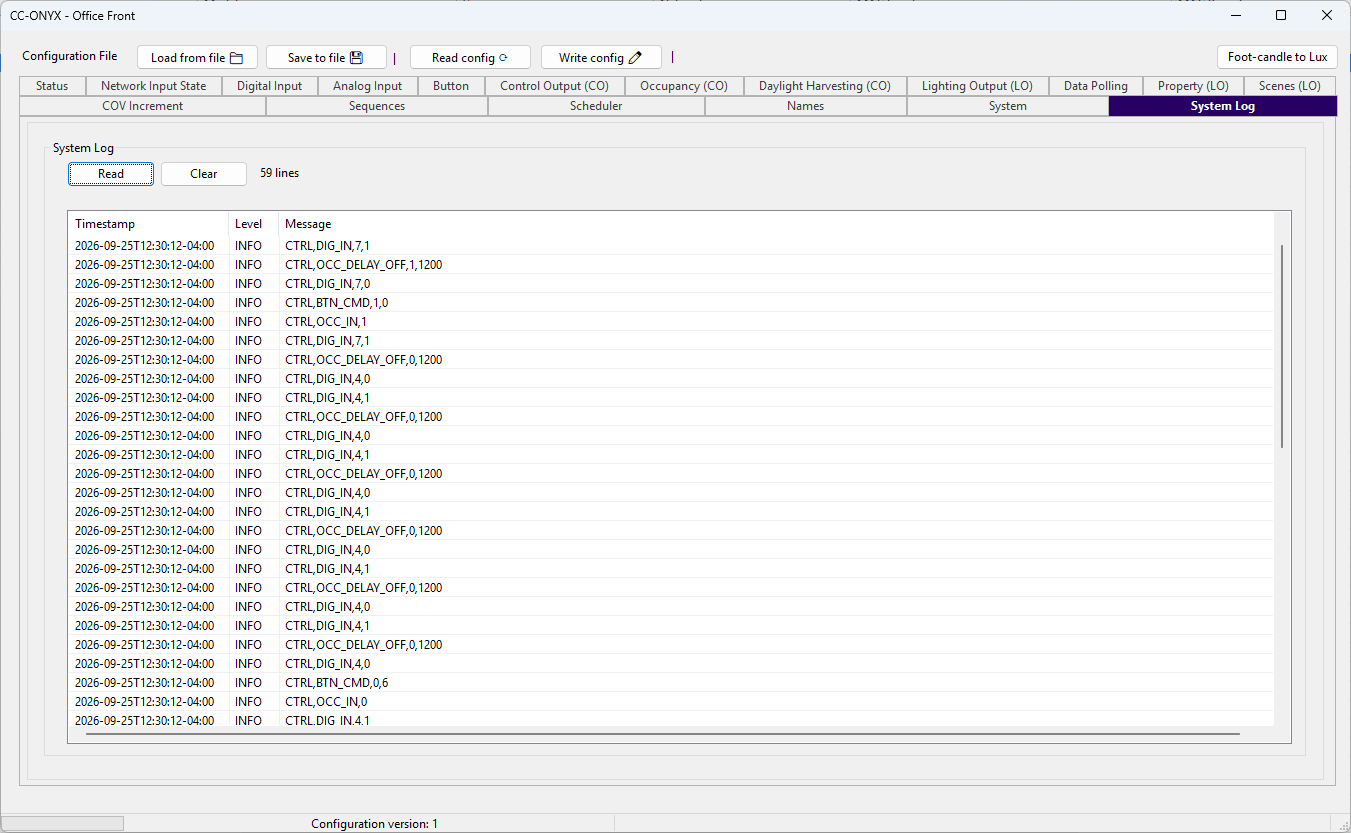Select log row CTRL,OCC_IN,0
1351x833 pixels.
point(670,702)
